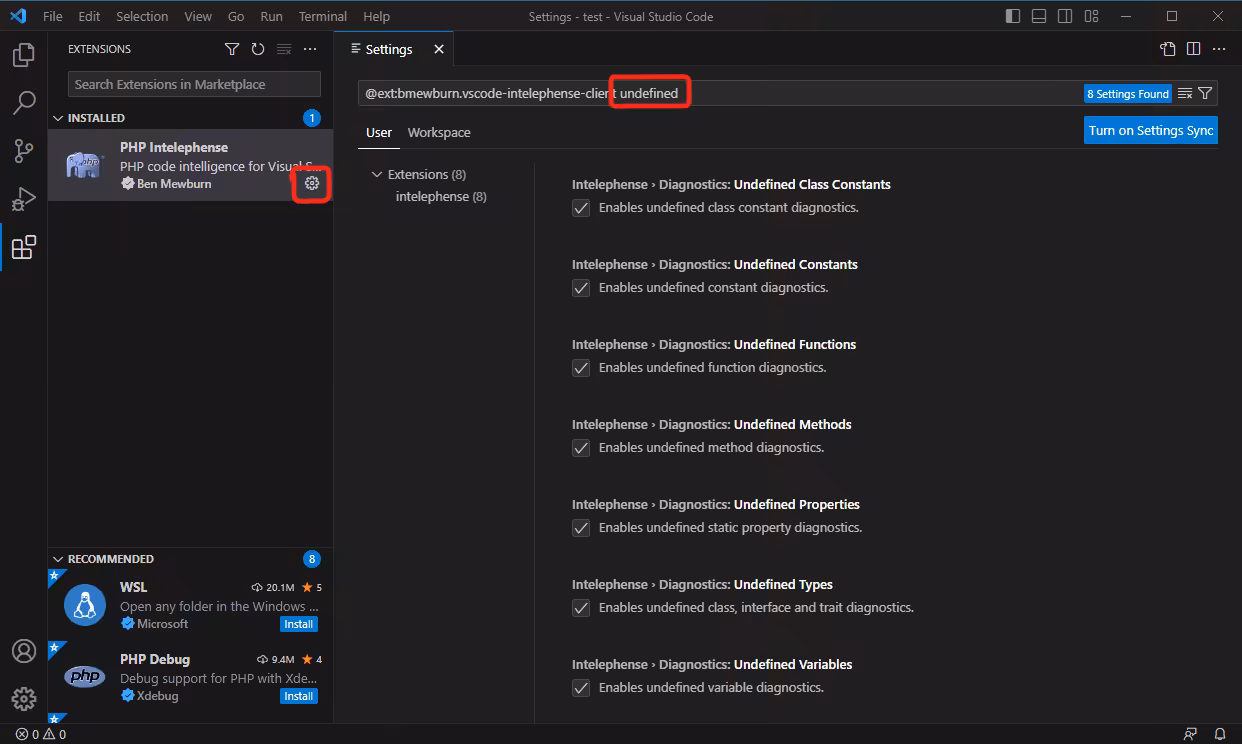Open the Search view in activity bar

click(24, 102)
